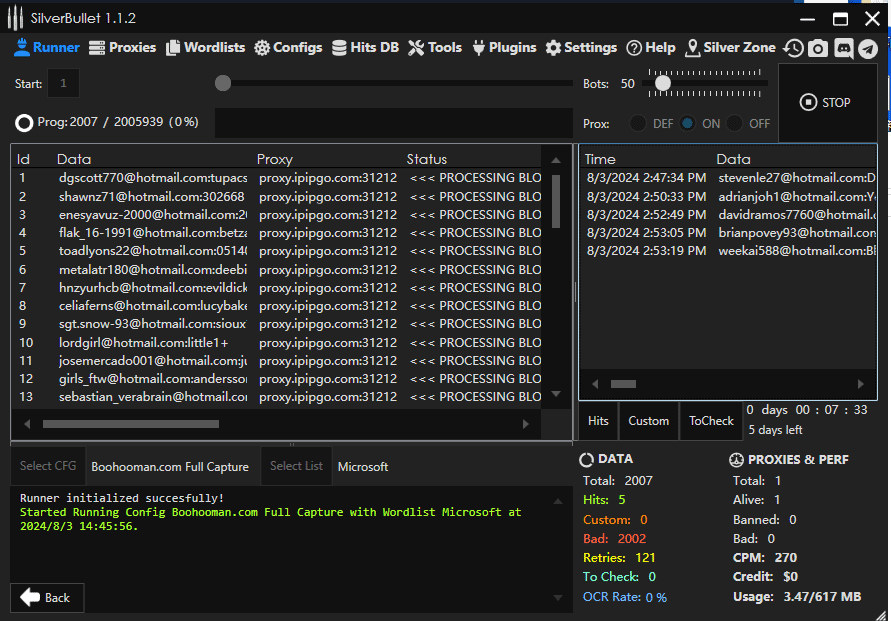Click the Back button
Viewport: 891px width, 621px height.
[x=47, y=597]
